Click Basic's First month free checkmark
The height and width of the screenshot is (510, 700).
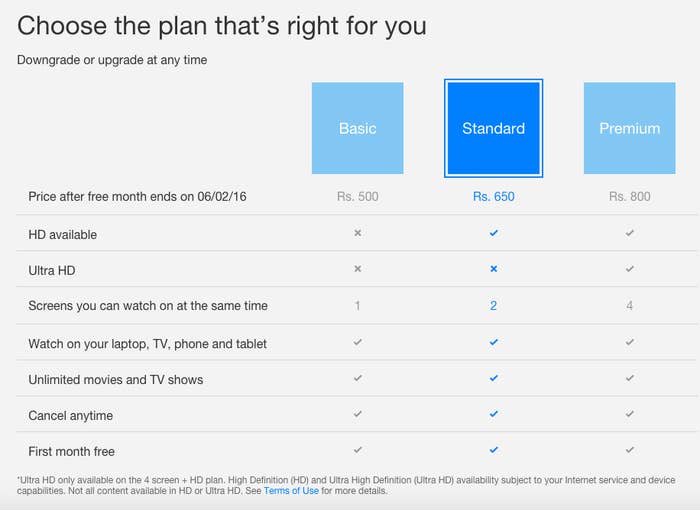pos(358,450)
